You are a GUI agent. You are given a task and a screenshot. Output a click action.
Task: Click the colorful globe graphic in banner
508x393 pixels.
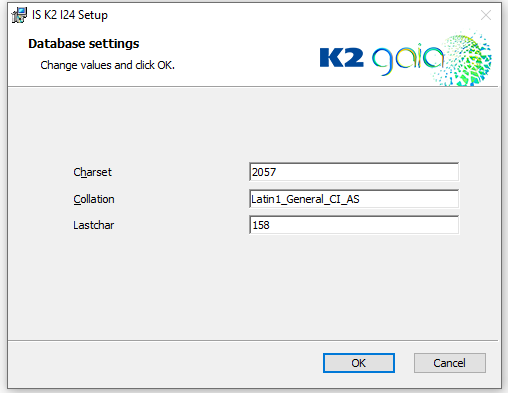tap(463, 58)
